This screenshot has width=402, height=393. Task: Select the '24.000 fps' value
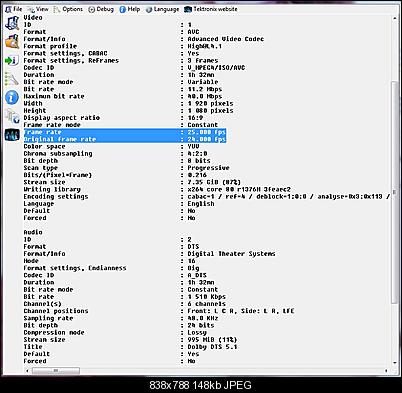click(x=207, y=139)
